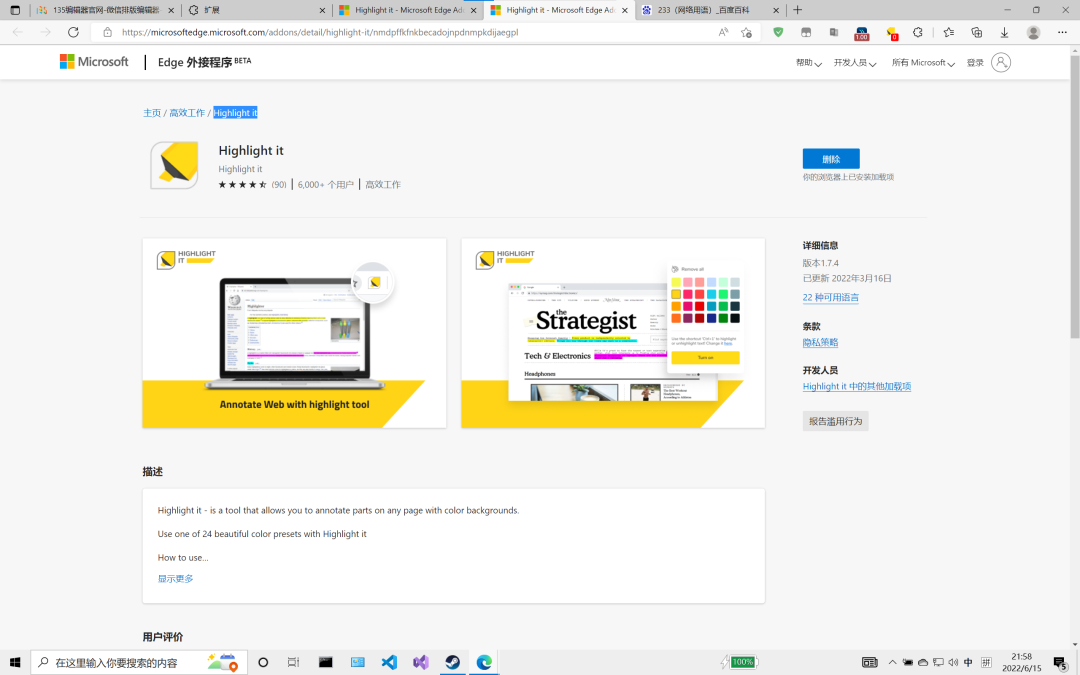Close the 扩展 tab
Image resolution: width=1080 pixels, height=675 pixels.
322,10
